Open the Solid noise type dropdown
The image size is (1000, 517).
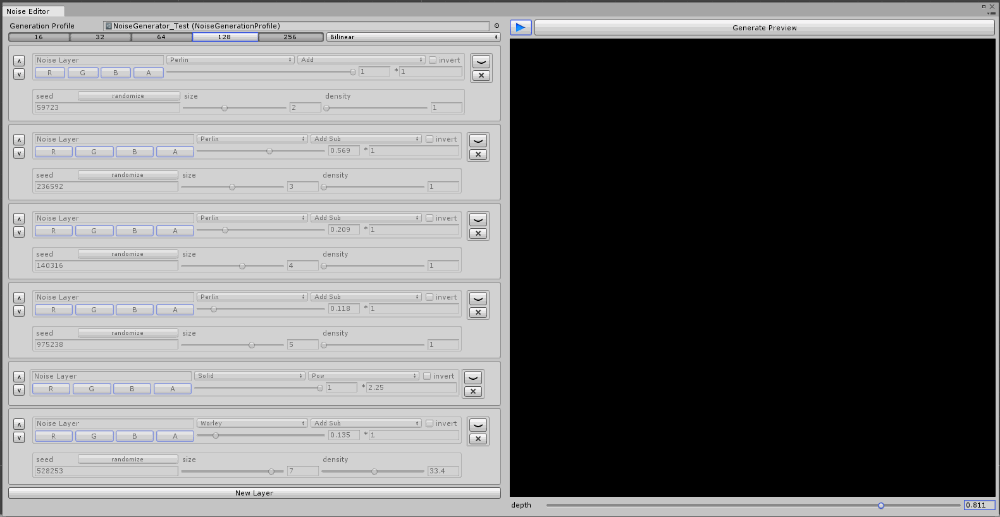pyautogui.click(x=250, y=376)
